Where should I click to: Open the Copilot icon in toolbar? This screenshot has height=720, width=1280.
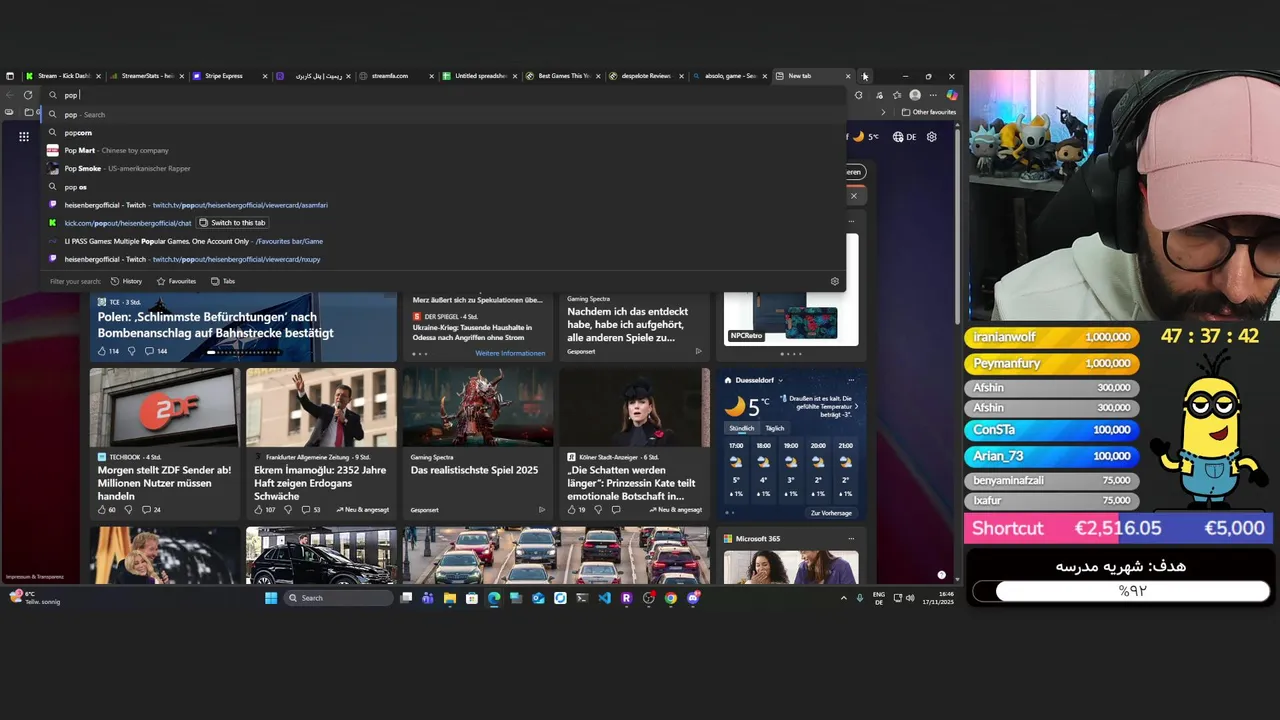click(x=952, y=95)
